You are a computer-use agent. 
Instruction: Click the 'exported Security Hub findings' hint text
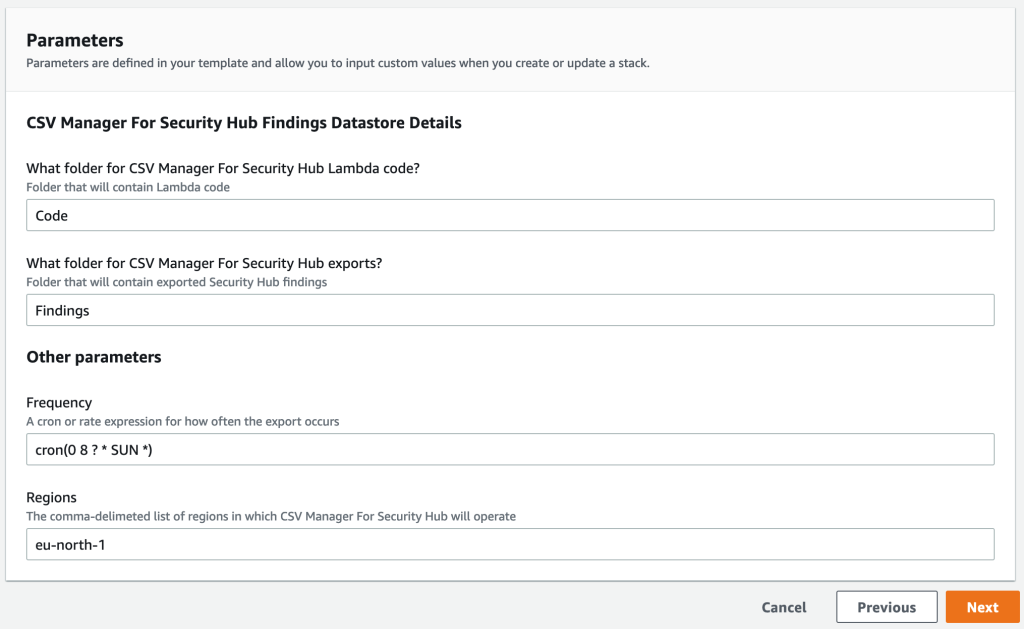point(176,282)
